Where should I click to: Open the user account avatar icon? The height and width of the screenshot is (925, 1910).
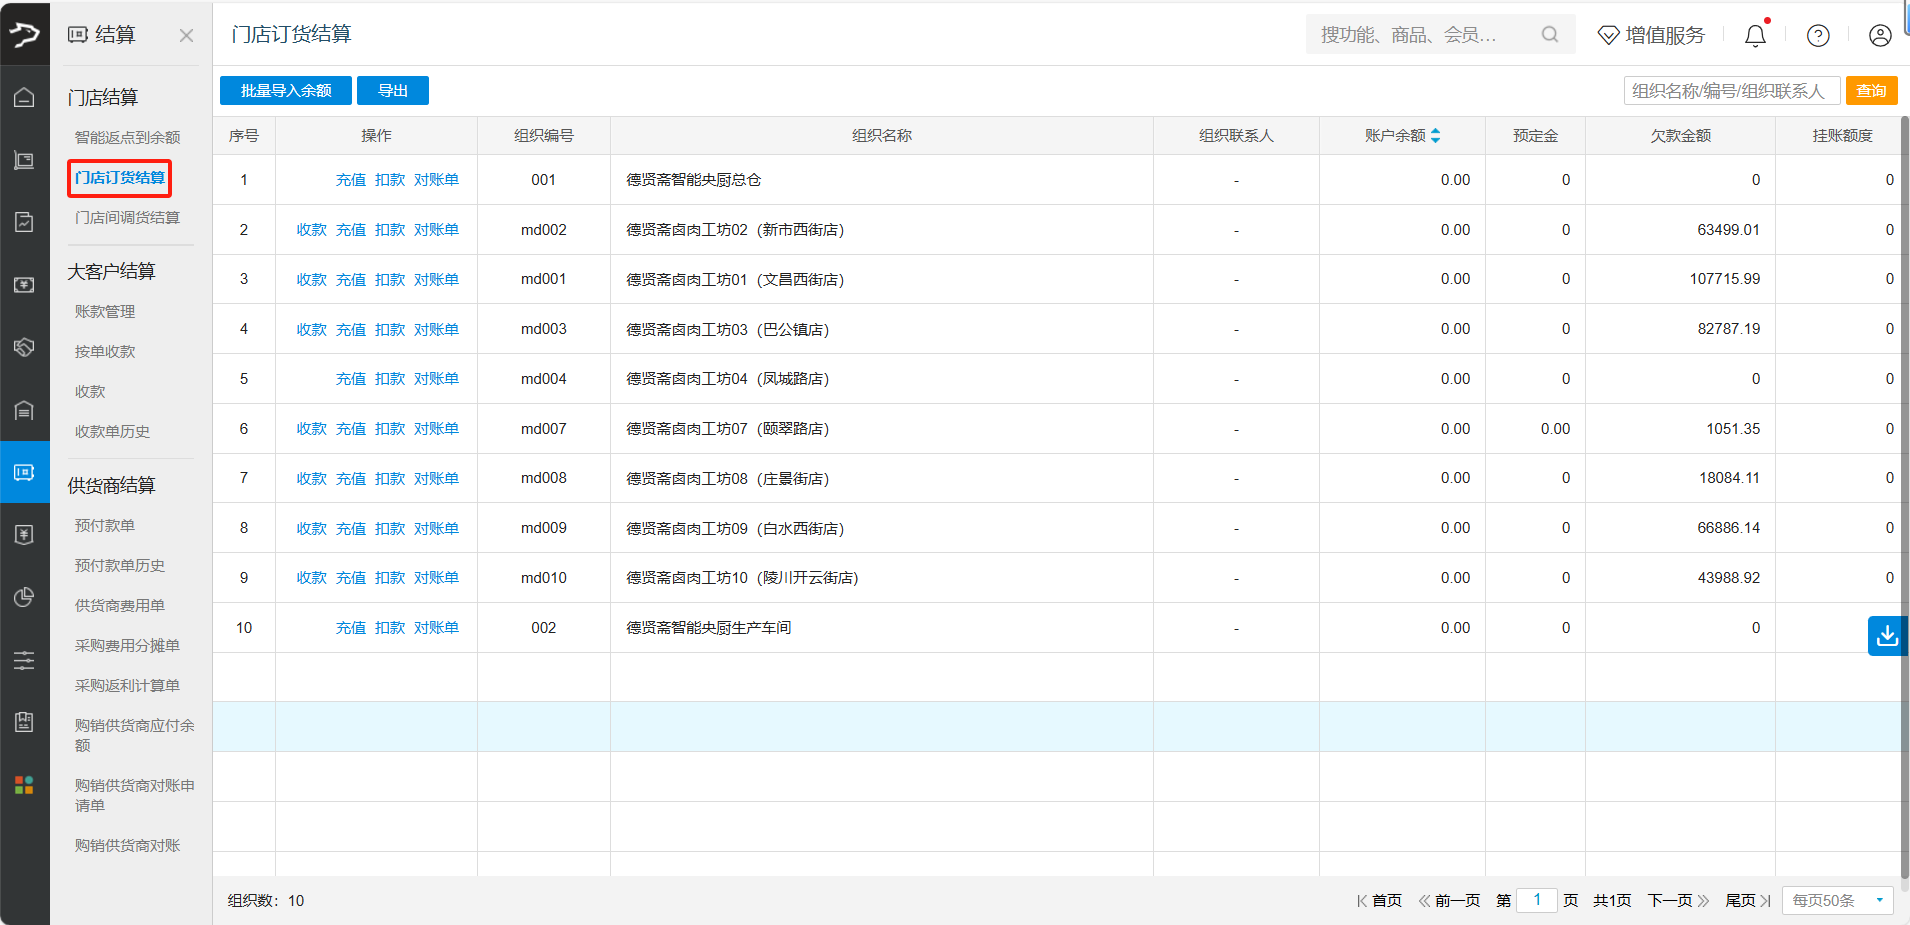tap(1880, 35)
